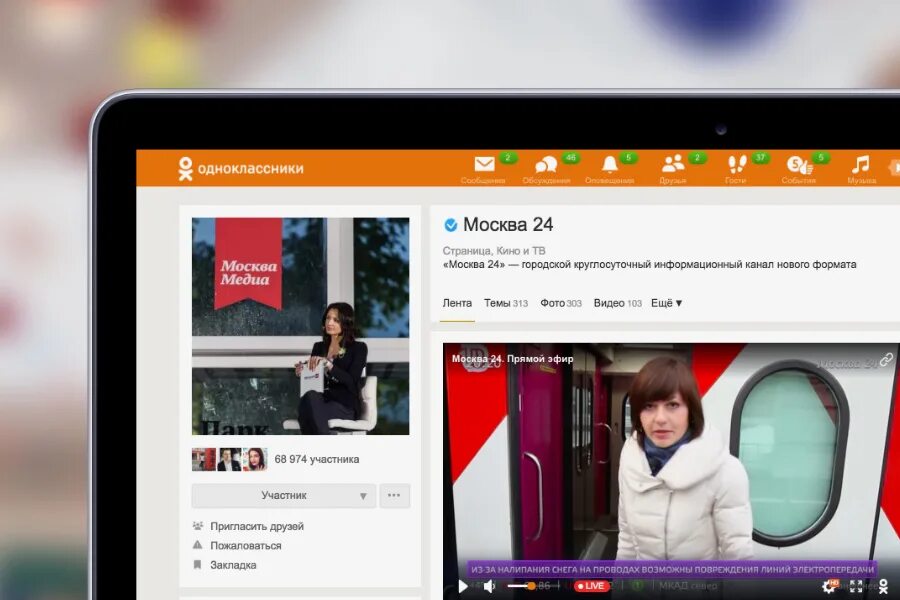Viewport: 900px width, 600px height.
Task: Click the blue verified badge near Москва 24
Action: pyautogui.click(x=451, y=225)
